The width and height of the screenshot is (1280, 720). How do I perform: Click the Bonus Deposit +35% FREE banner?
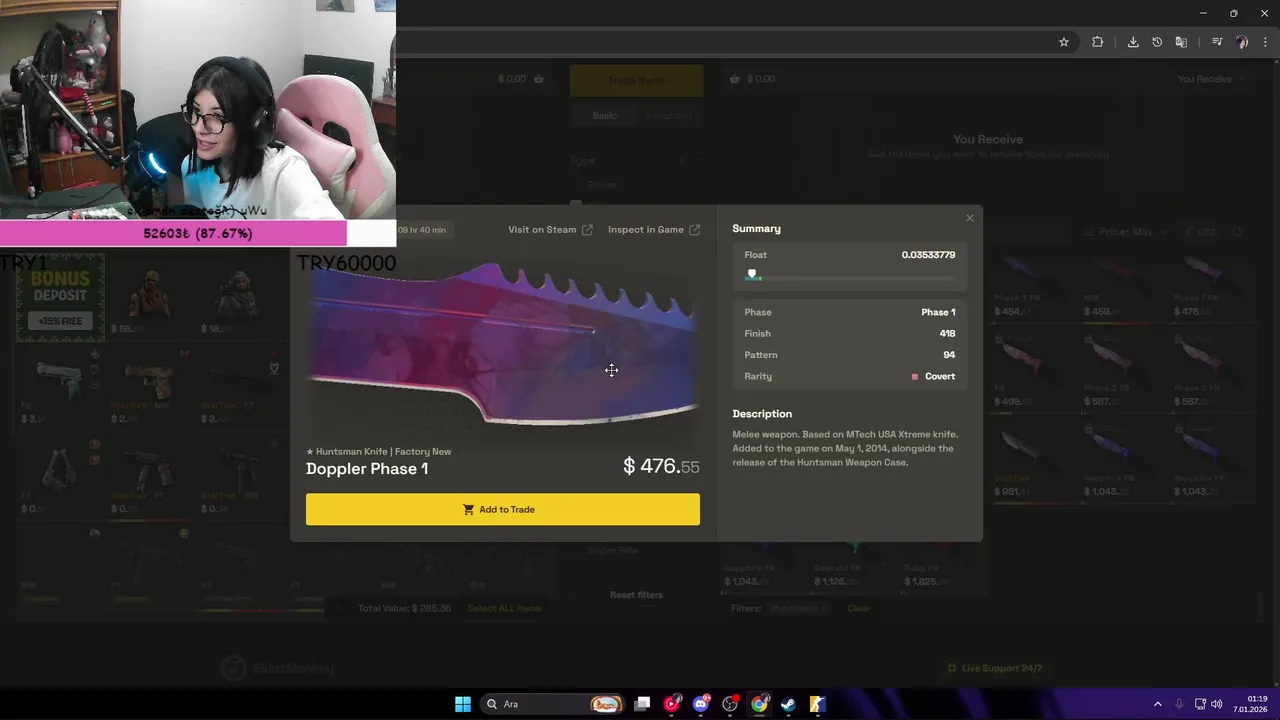point(60,297)
